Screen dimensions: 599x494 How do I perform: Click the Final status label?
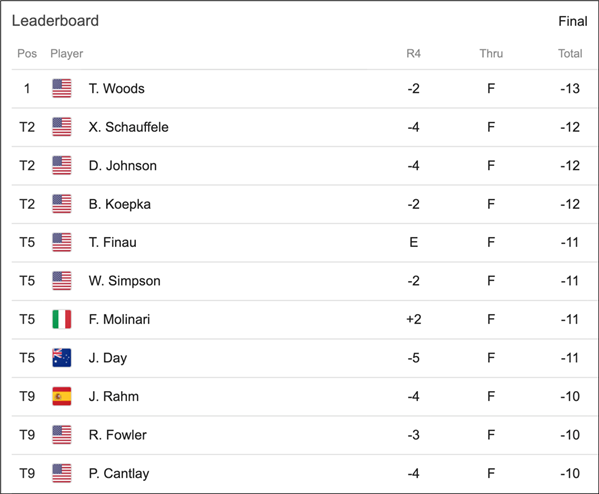click(x=573, y=21)
